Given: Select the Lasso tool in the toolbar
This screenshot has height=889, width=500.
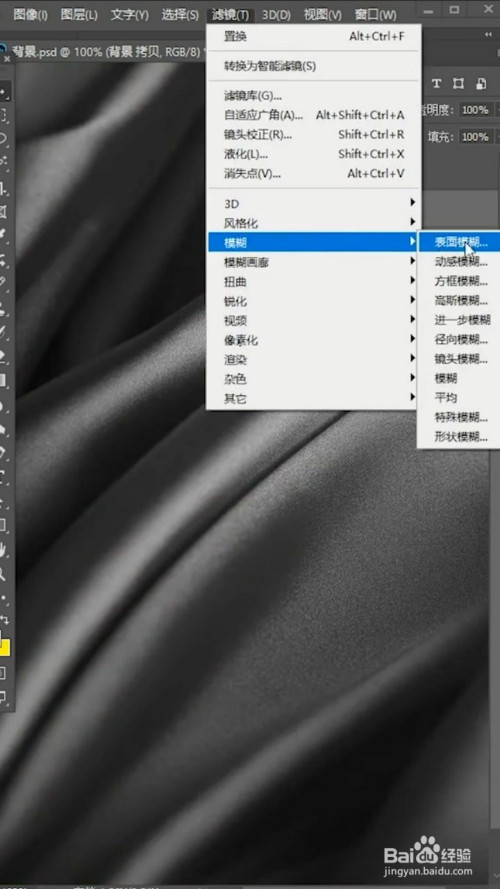Looking at the screenshot, I should pyautogui.click(x=3, y=138).
